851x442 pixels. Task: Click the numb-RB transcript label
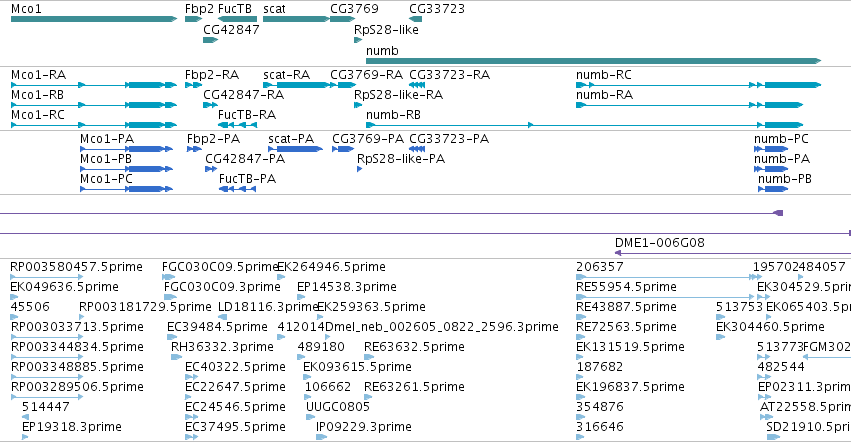point(393,115)
